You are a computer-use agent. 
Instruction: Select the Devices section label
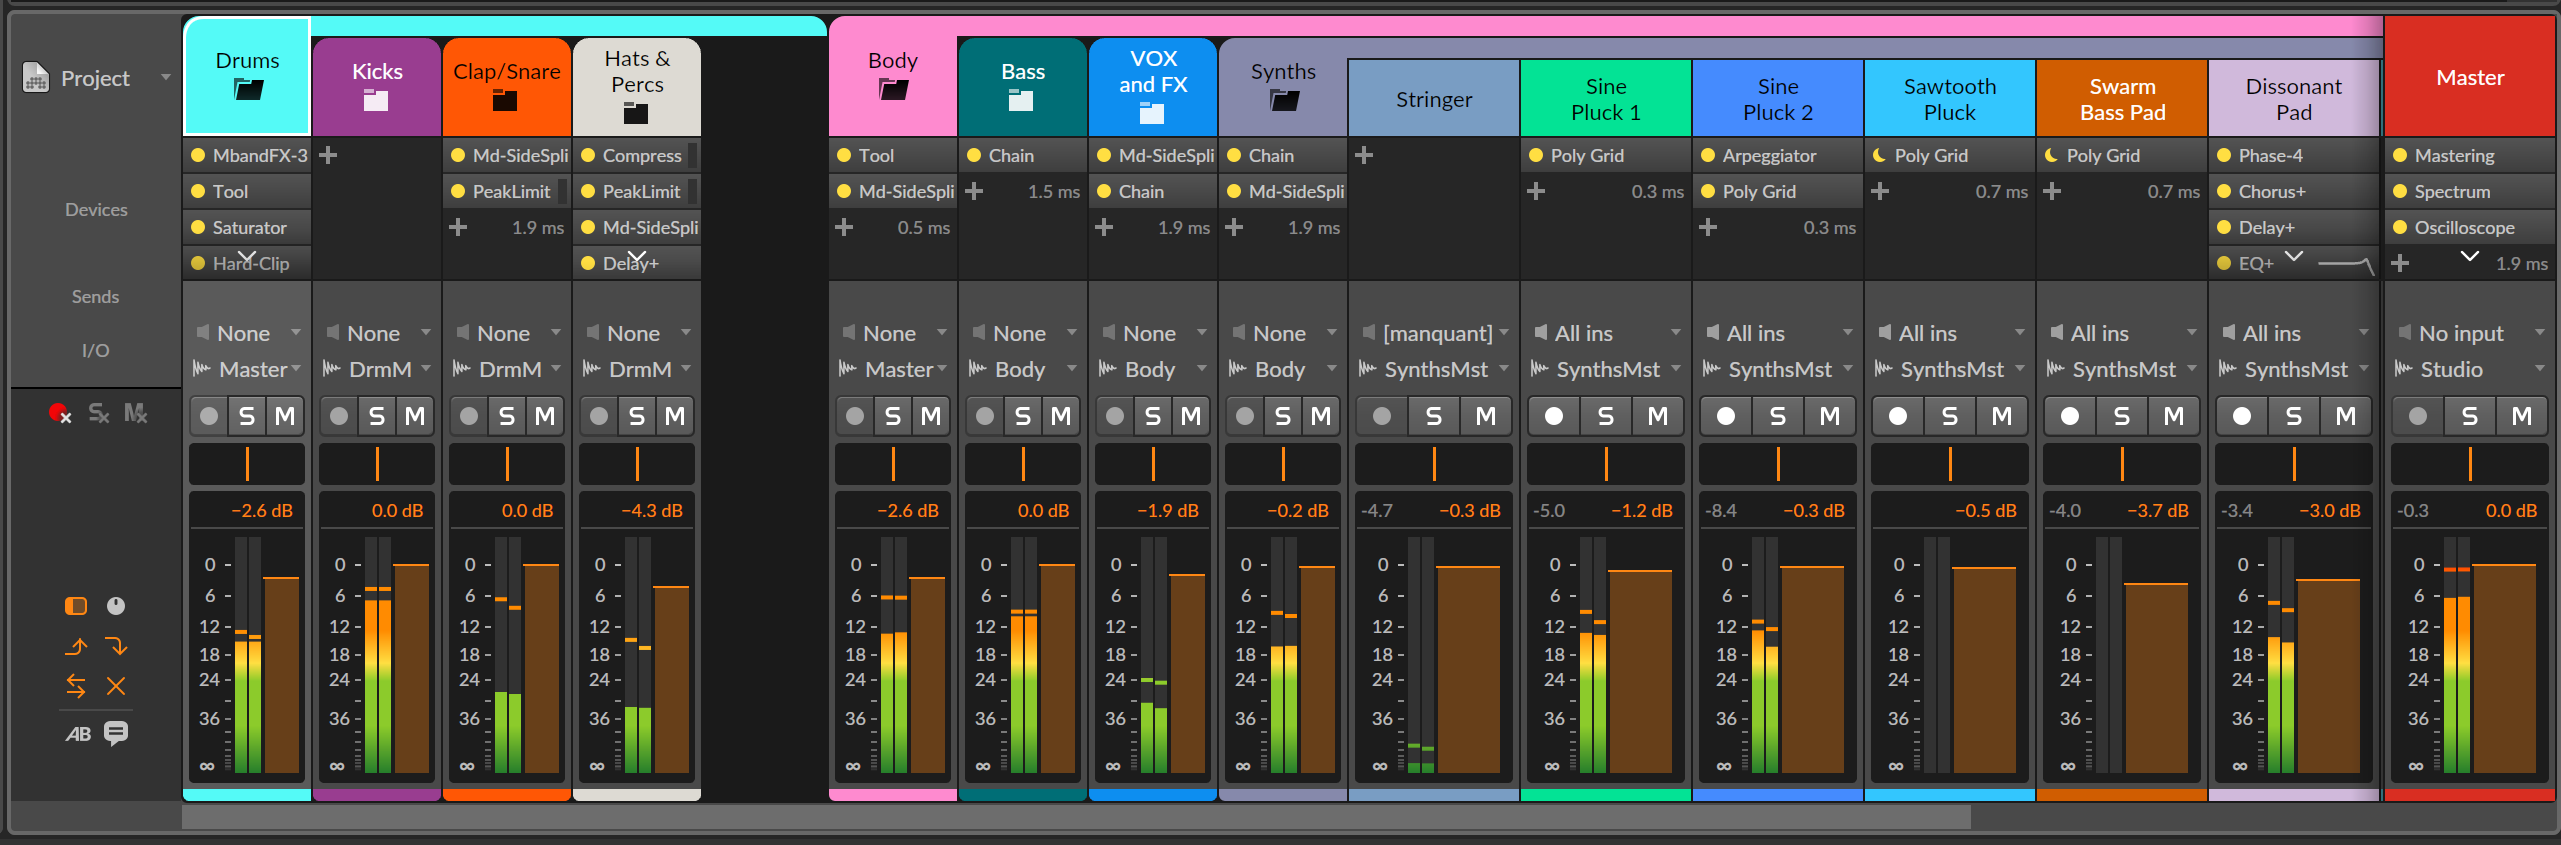96,209
